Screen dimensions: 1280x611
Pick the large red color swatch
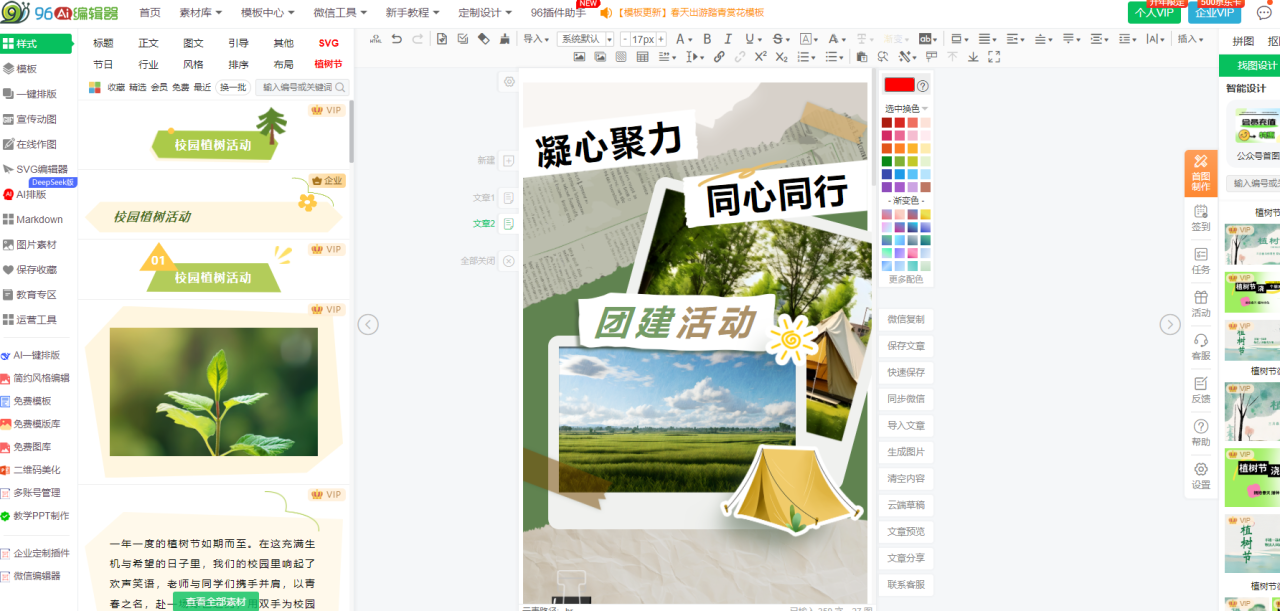click(x=899, y=85)
